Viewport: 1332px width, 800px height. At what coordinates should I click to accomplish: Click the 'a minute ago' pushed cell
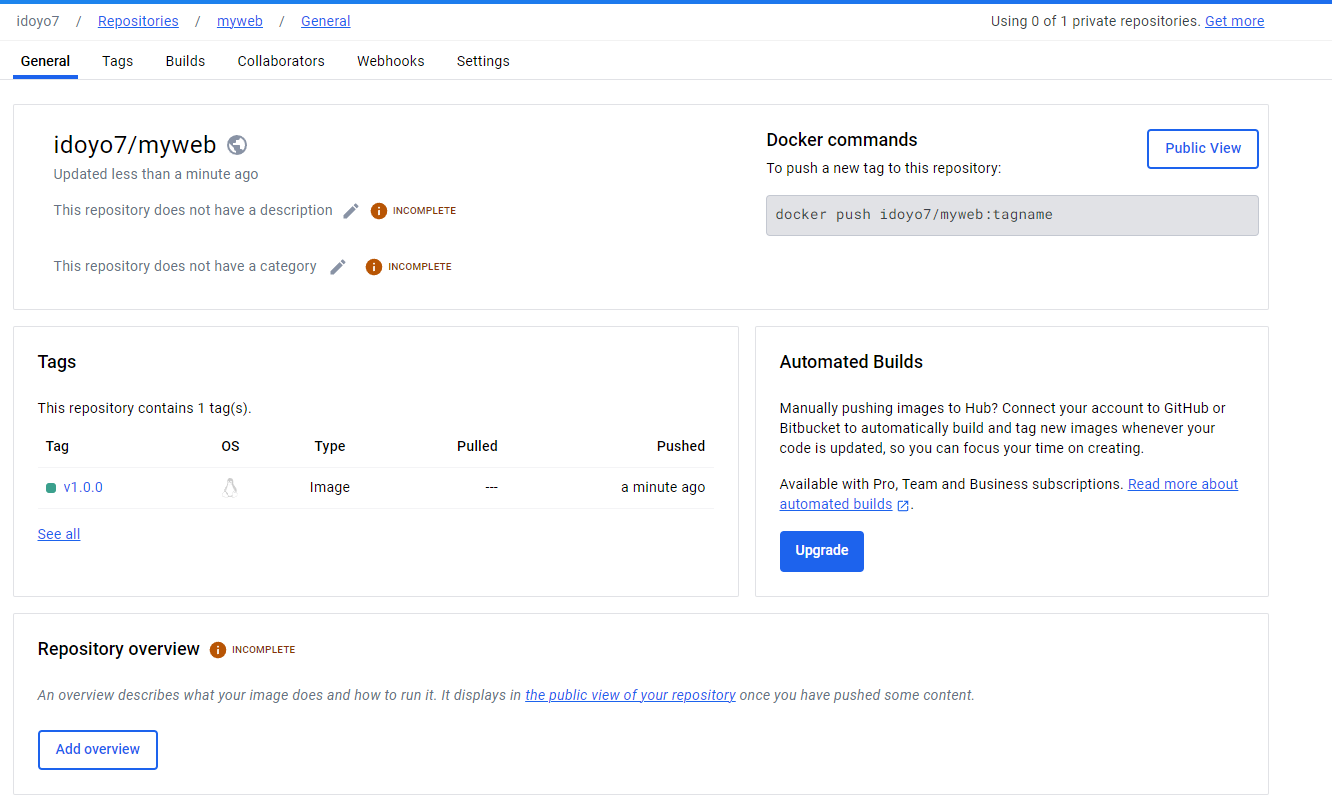(x=663, y=488)
